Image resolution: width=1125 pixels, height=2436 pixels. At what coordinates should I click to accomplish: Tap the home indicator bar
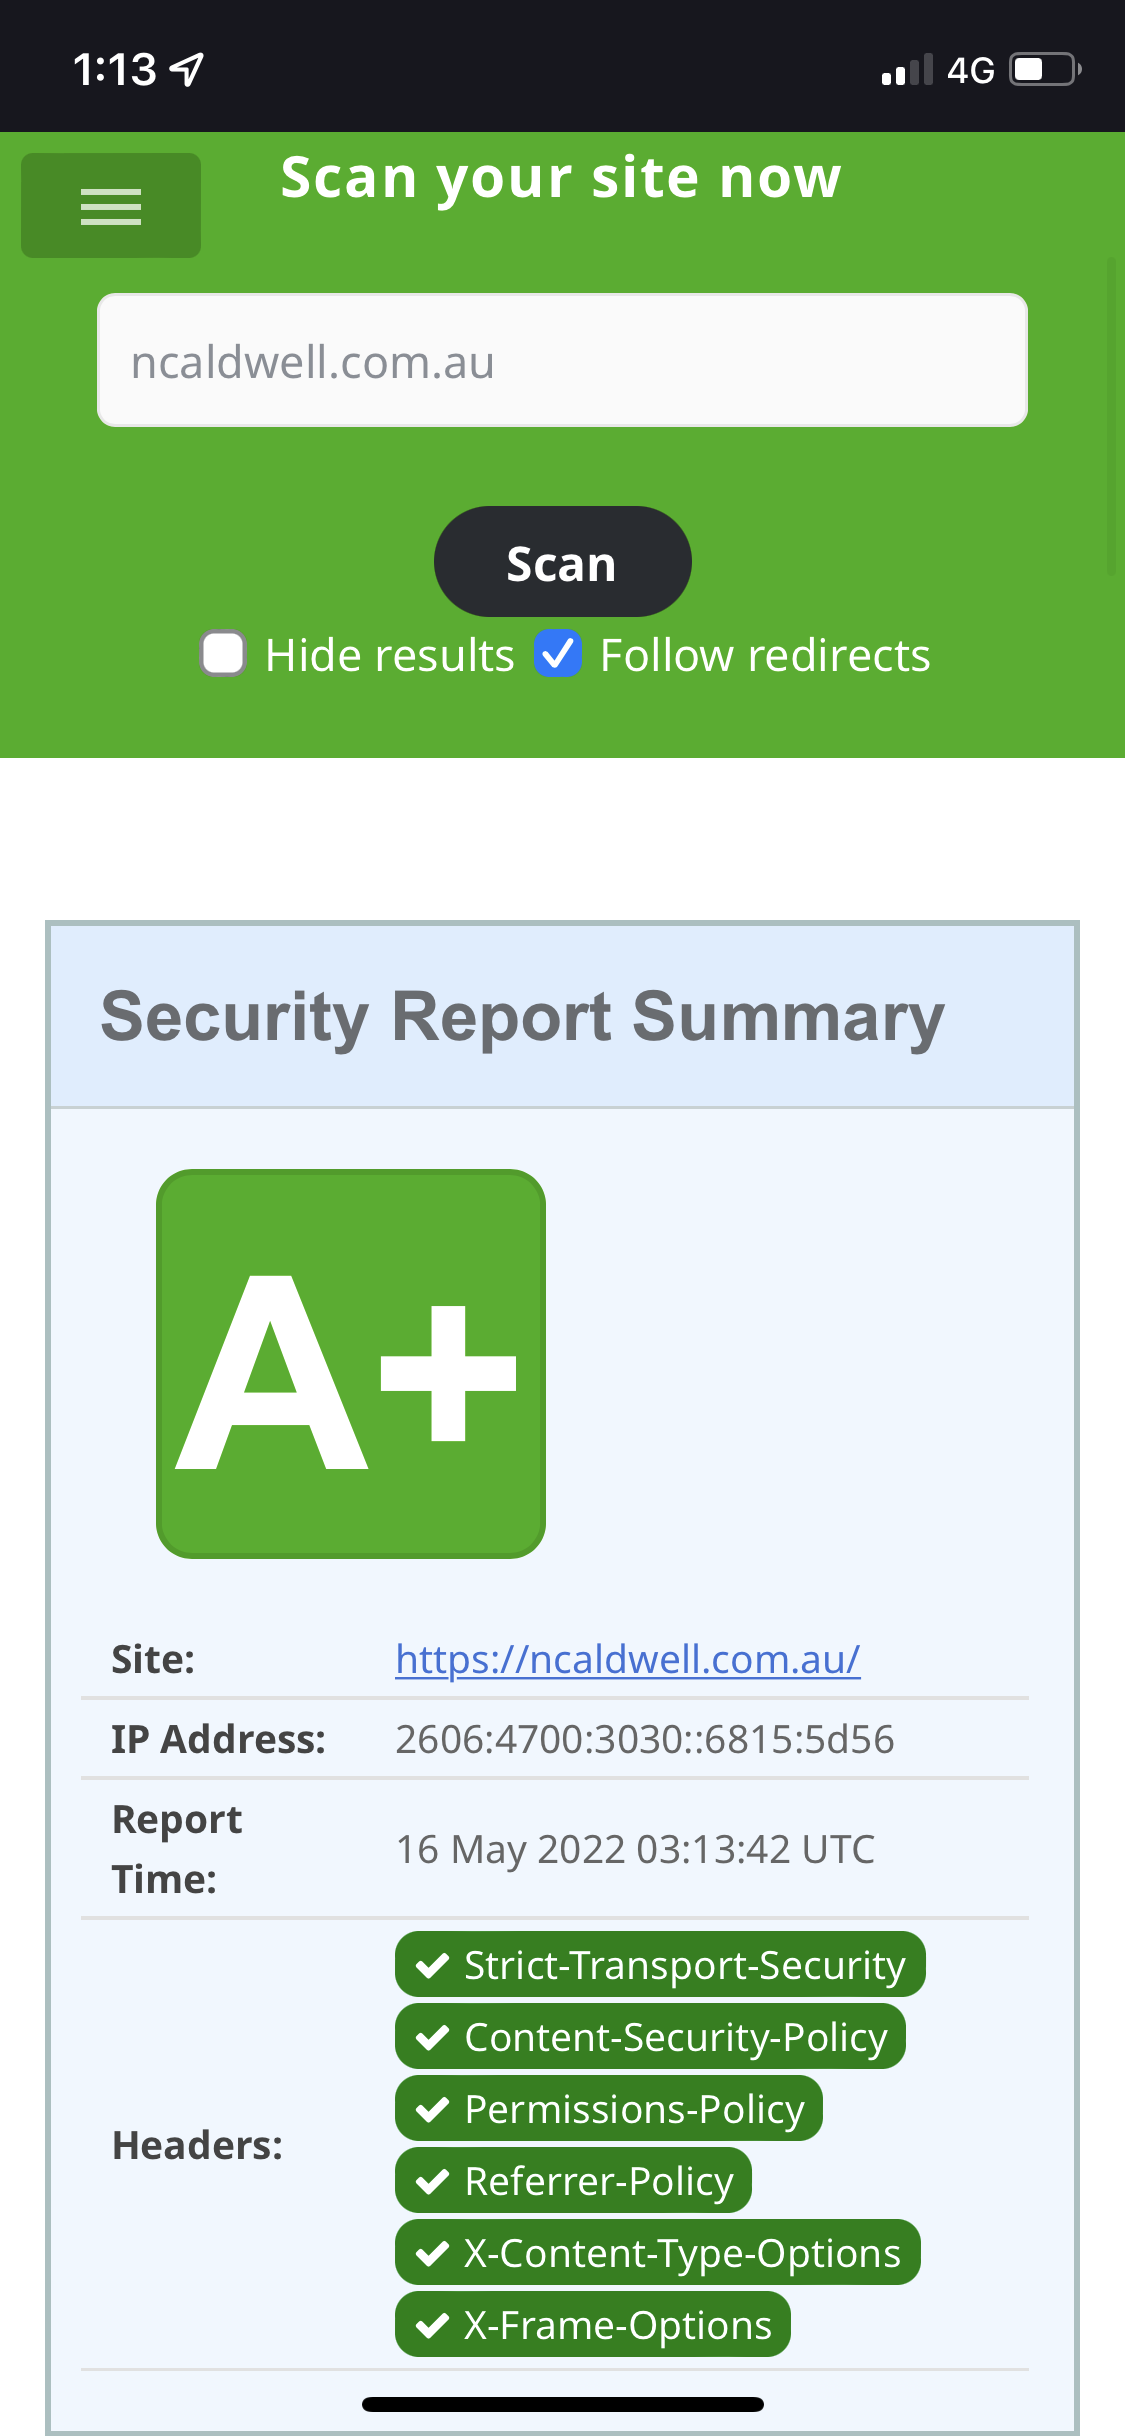click(x=562, y=2404)
